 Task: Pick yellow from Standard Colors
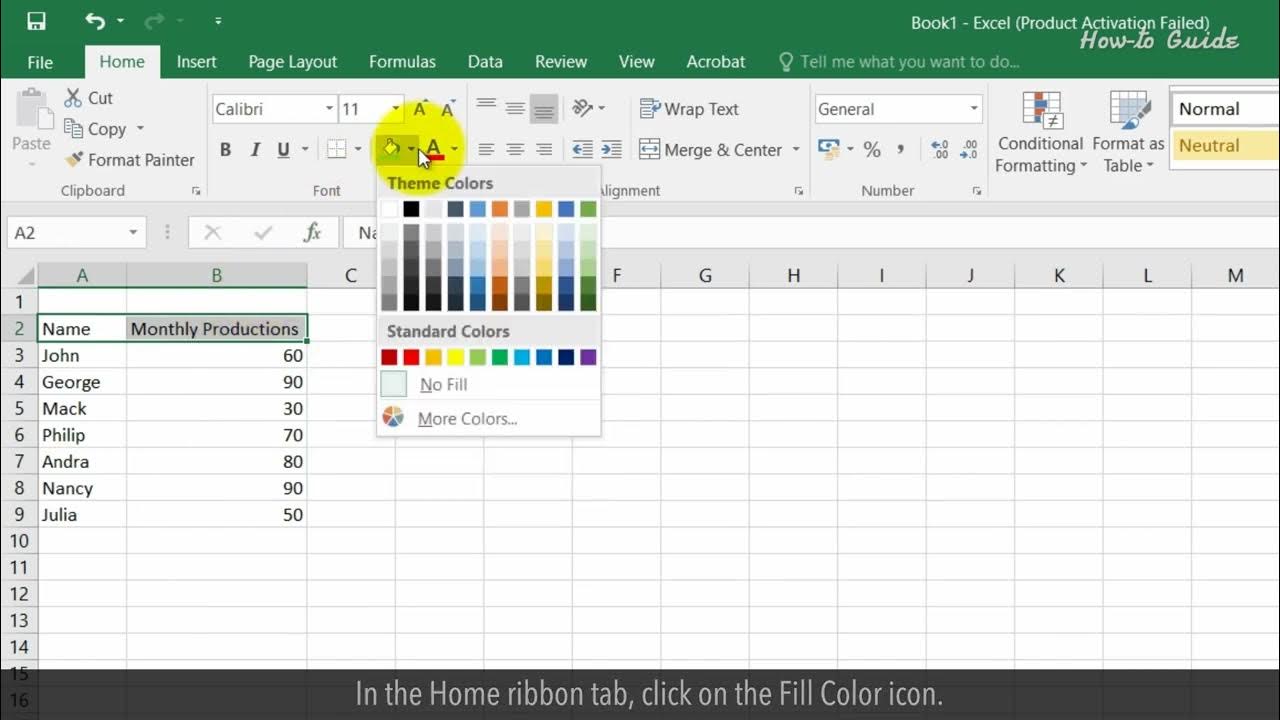[456, 357]
